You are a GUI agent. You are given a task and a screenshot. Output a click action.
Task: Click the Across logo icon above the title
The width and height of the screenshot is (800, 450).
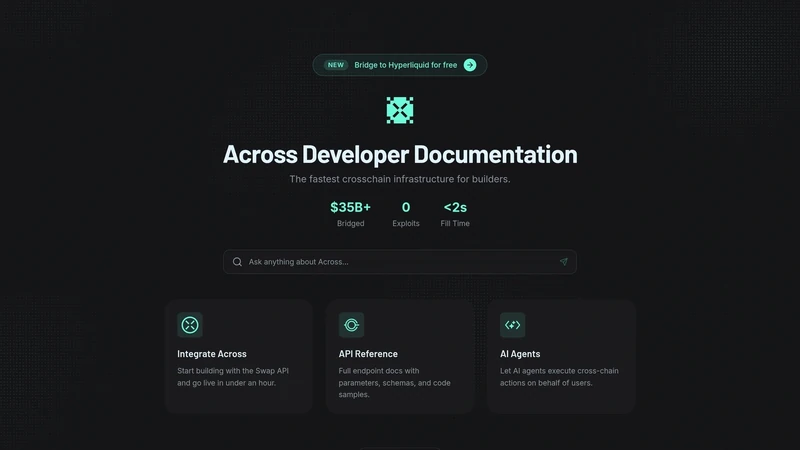point(400,110)
